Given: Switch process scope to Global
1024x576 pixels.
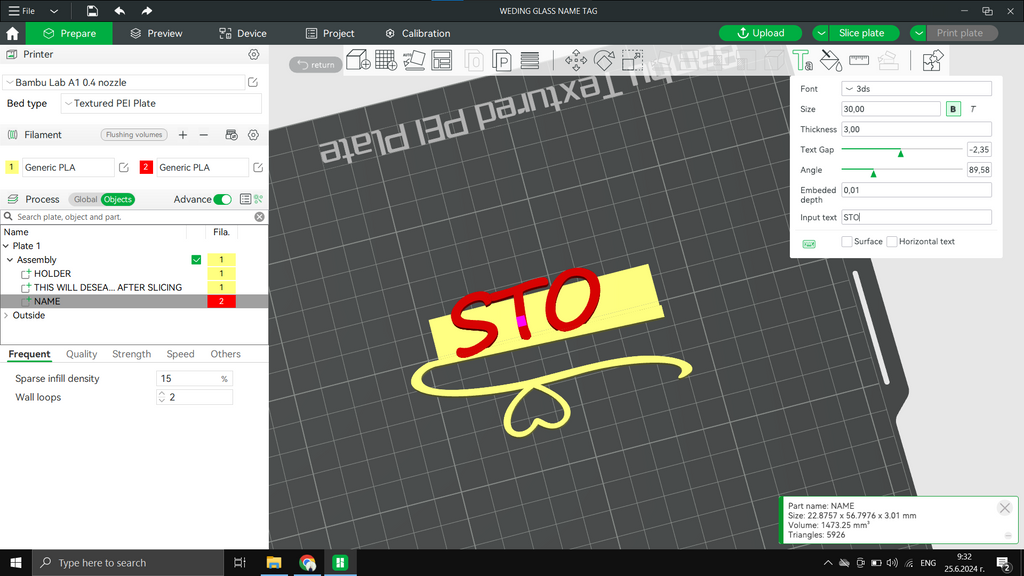Looking at the screenshot, I should click(85, 199).
